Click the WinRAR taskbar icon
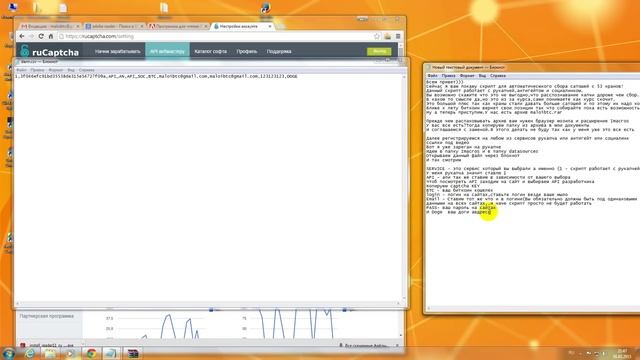The width and height of the screenshot is (640, 360). (x=133, y=353)
